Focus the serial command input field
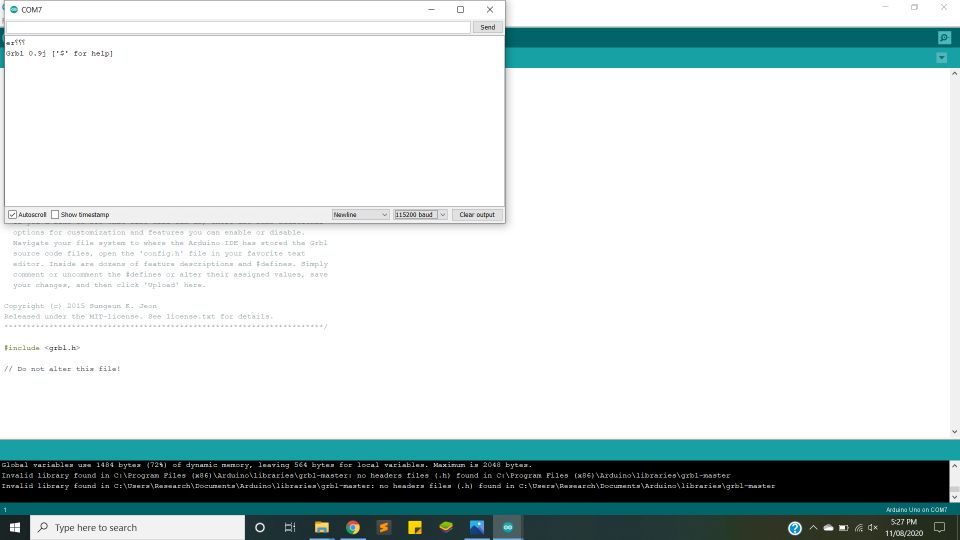The width and height of the screenshot is (960, 540). pyautogui.click(x=238, y=27)
